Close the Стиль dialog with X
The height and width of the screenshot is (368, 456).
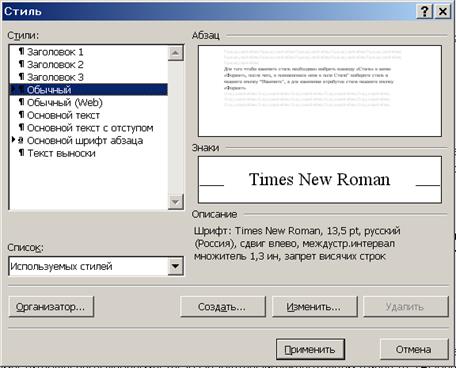443,12
